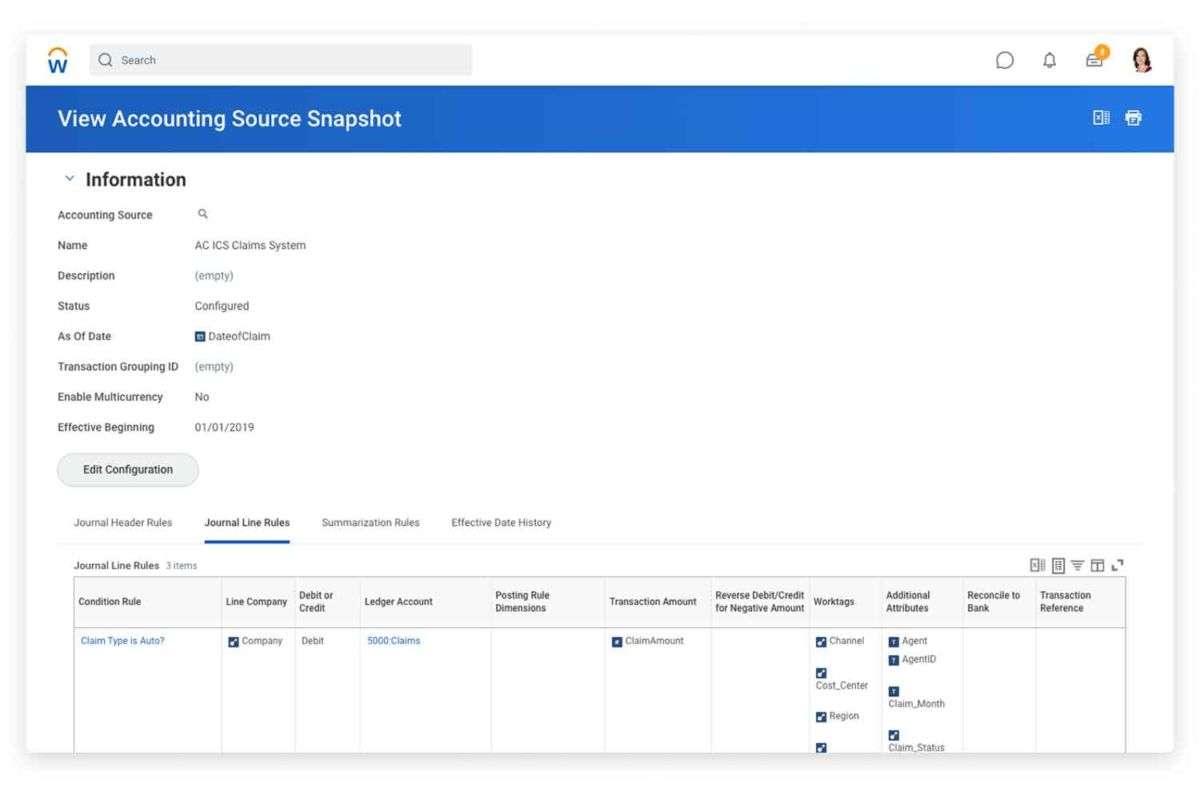Open the 5000:Claims ledger account link
Viewport: 1200px width, 800px height.
(x=395, y=641)
